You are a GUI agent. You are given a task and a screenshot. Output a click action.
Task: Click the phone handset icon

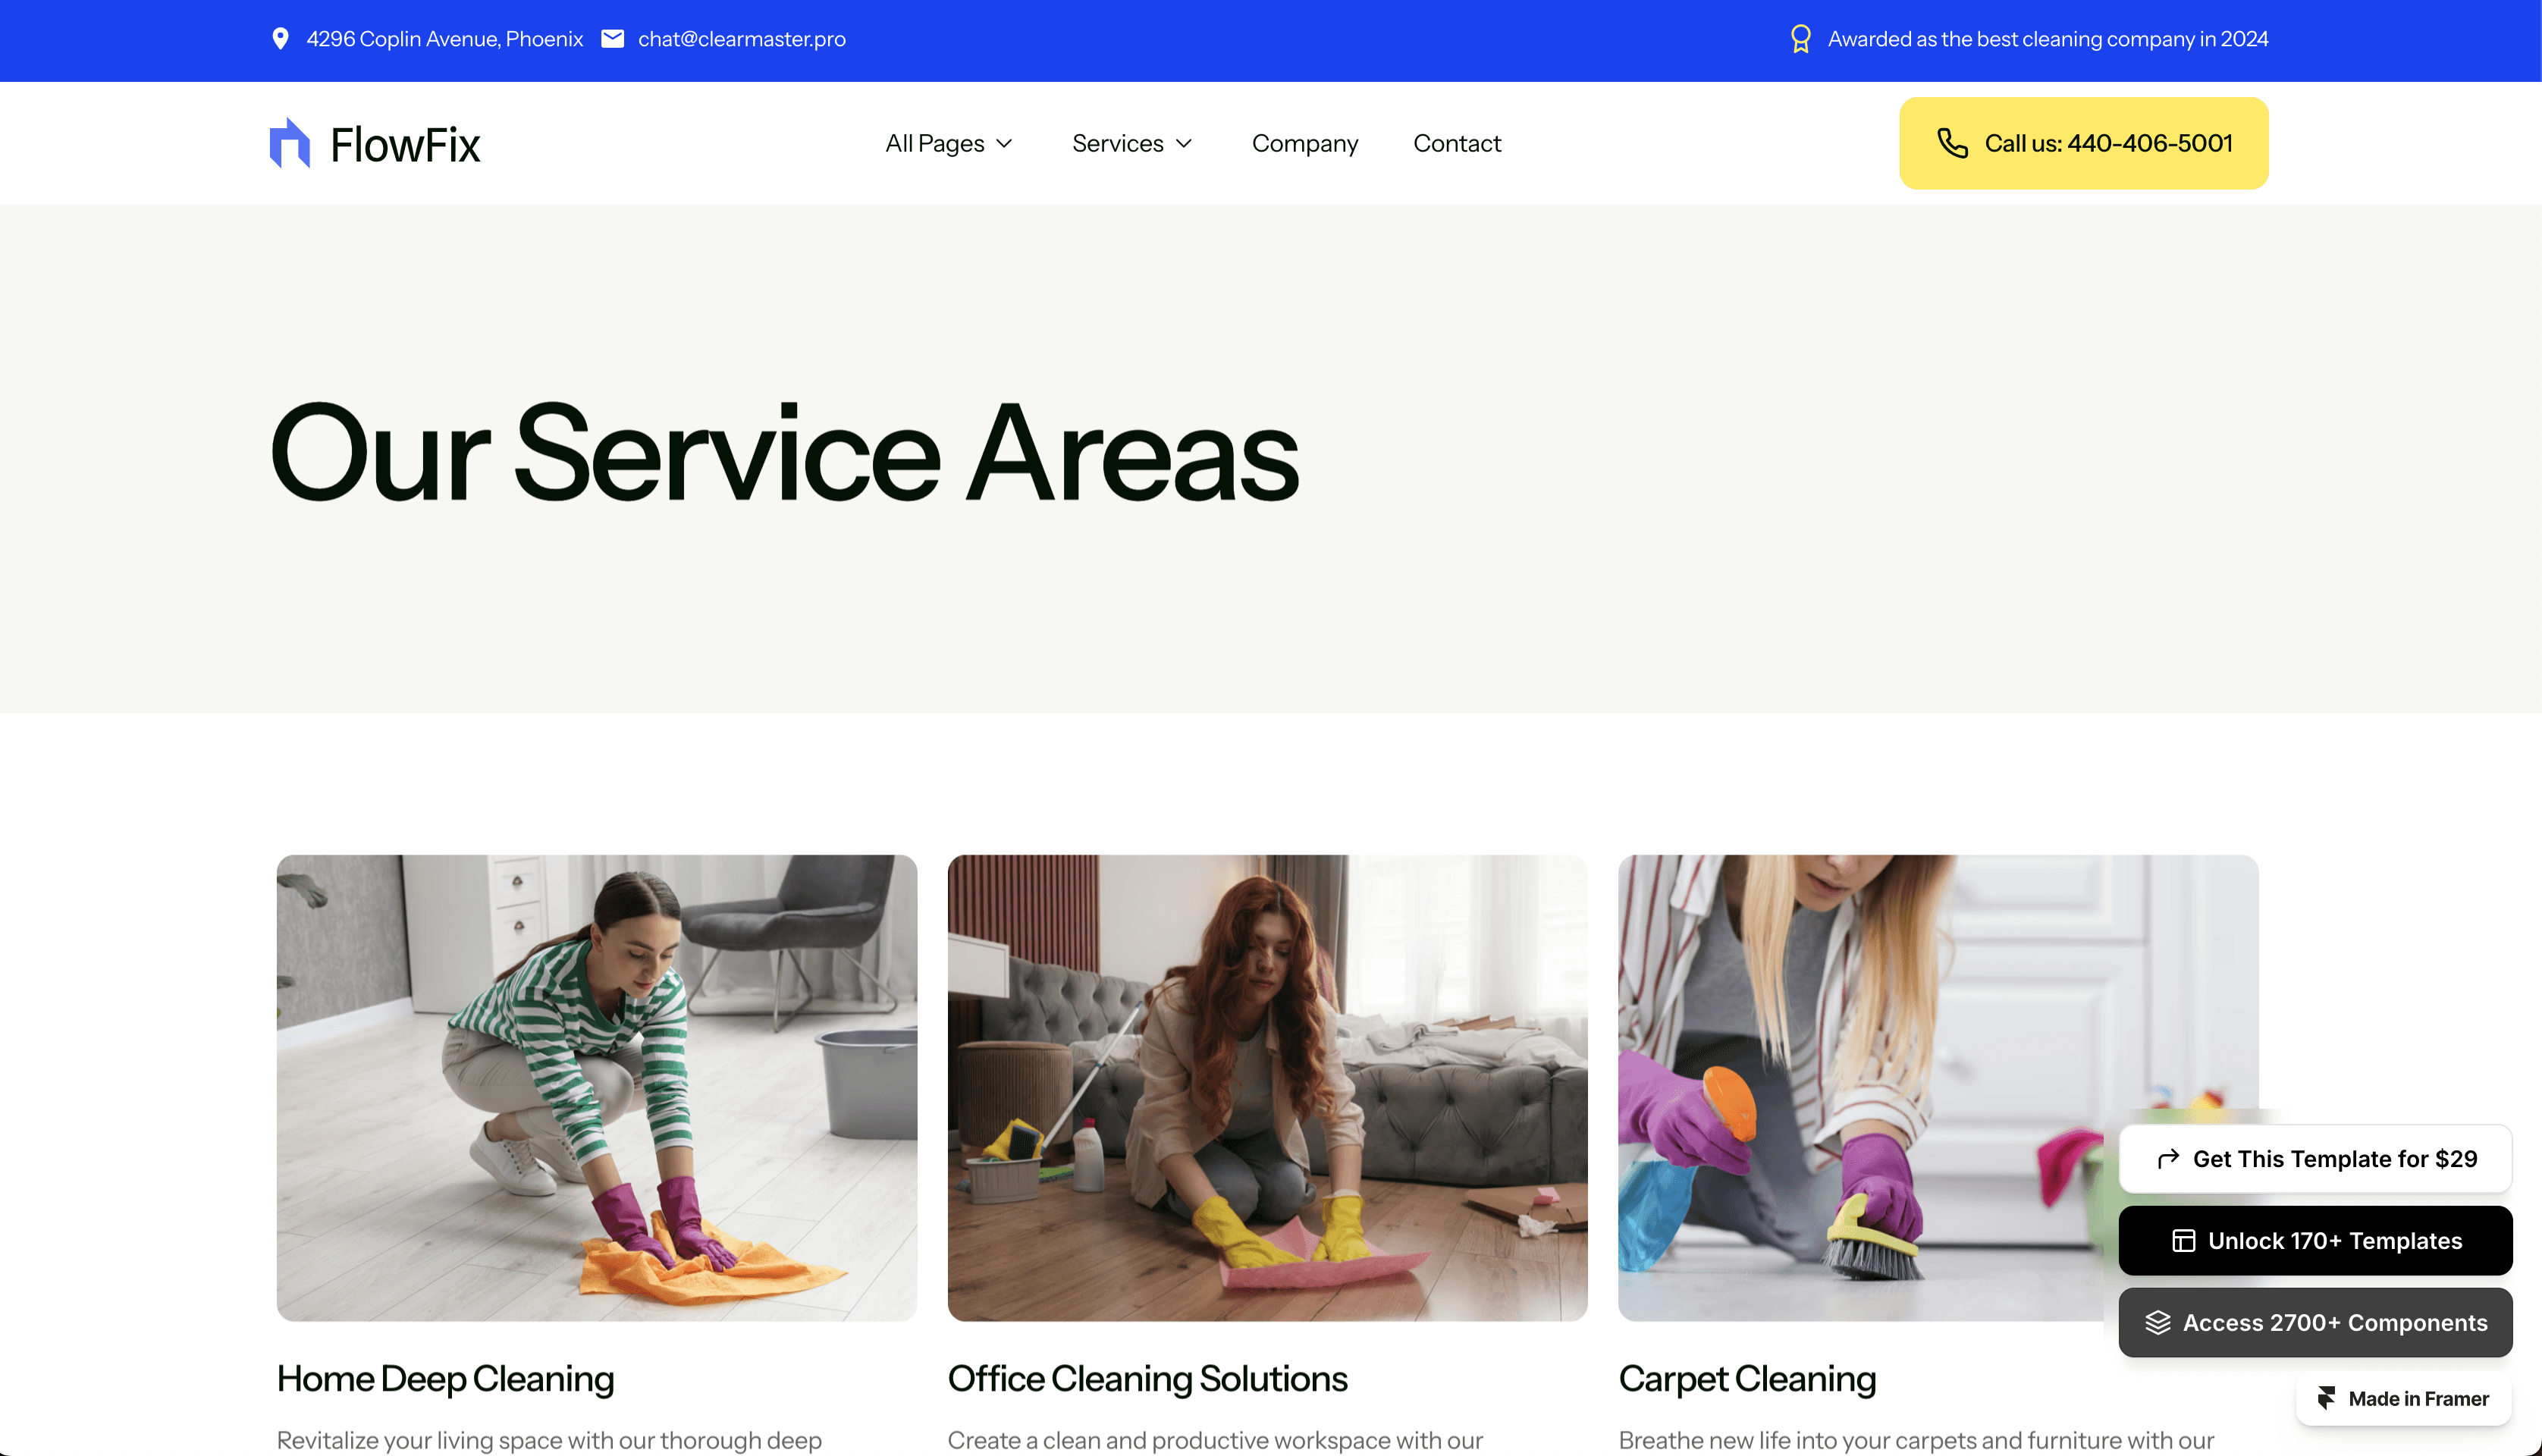point(1952,143)
